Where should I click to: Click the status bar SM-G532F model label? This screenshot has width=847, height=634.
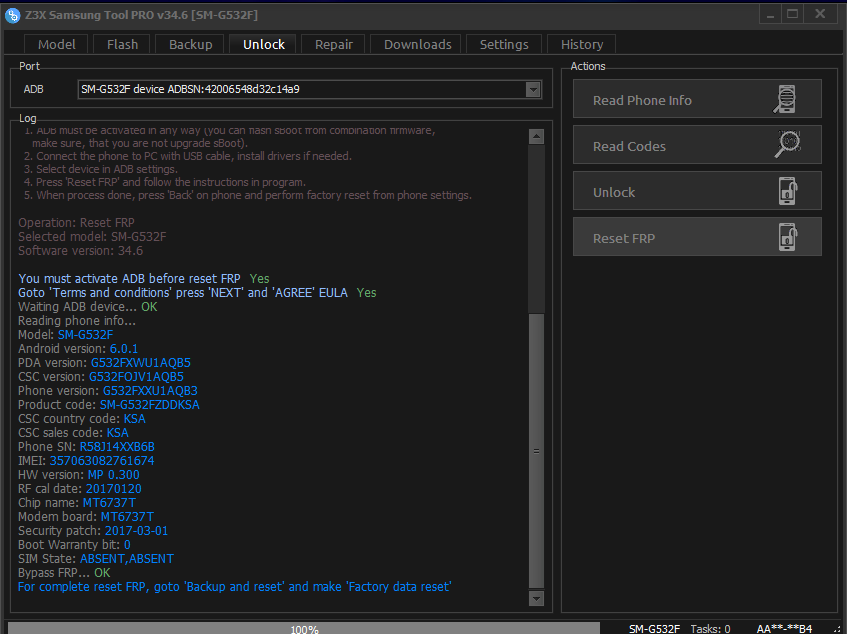click(x=654, y=629)
